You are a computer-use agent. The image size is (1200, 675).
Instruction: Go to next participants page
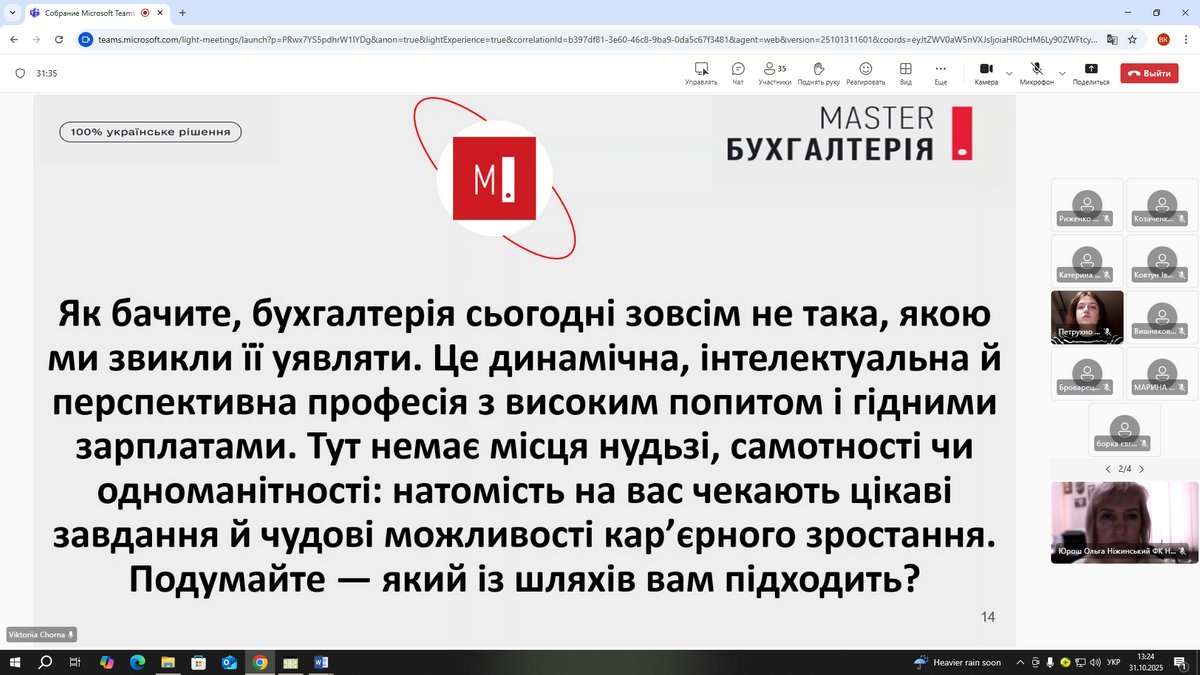(x=1142, y=469)
